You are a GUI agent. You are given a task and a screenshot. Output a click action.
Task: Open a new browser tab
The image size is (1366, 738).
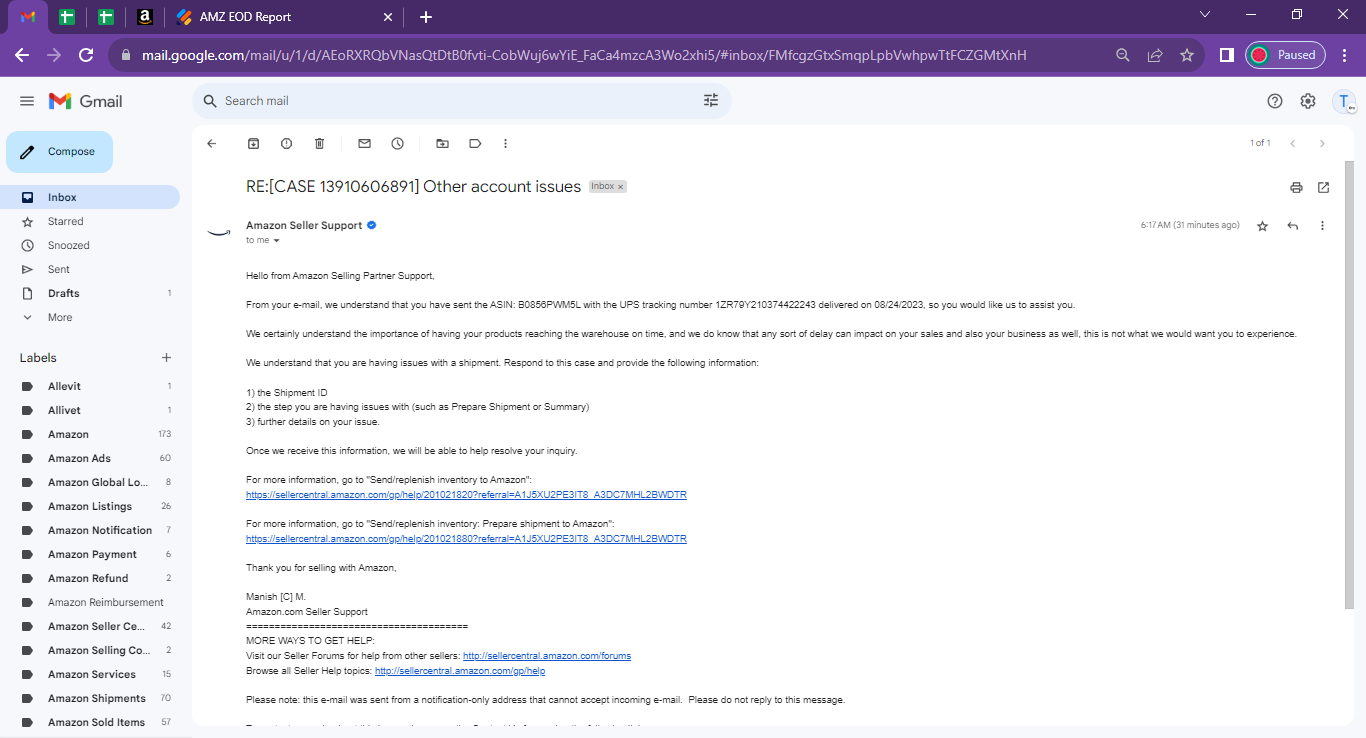click(x=426, y=17)
